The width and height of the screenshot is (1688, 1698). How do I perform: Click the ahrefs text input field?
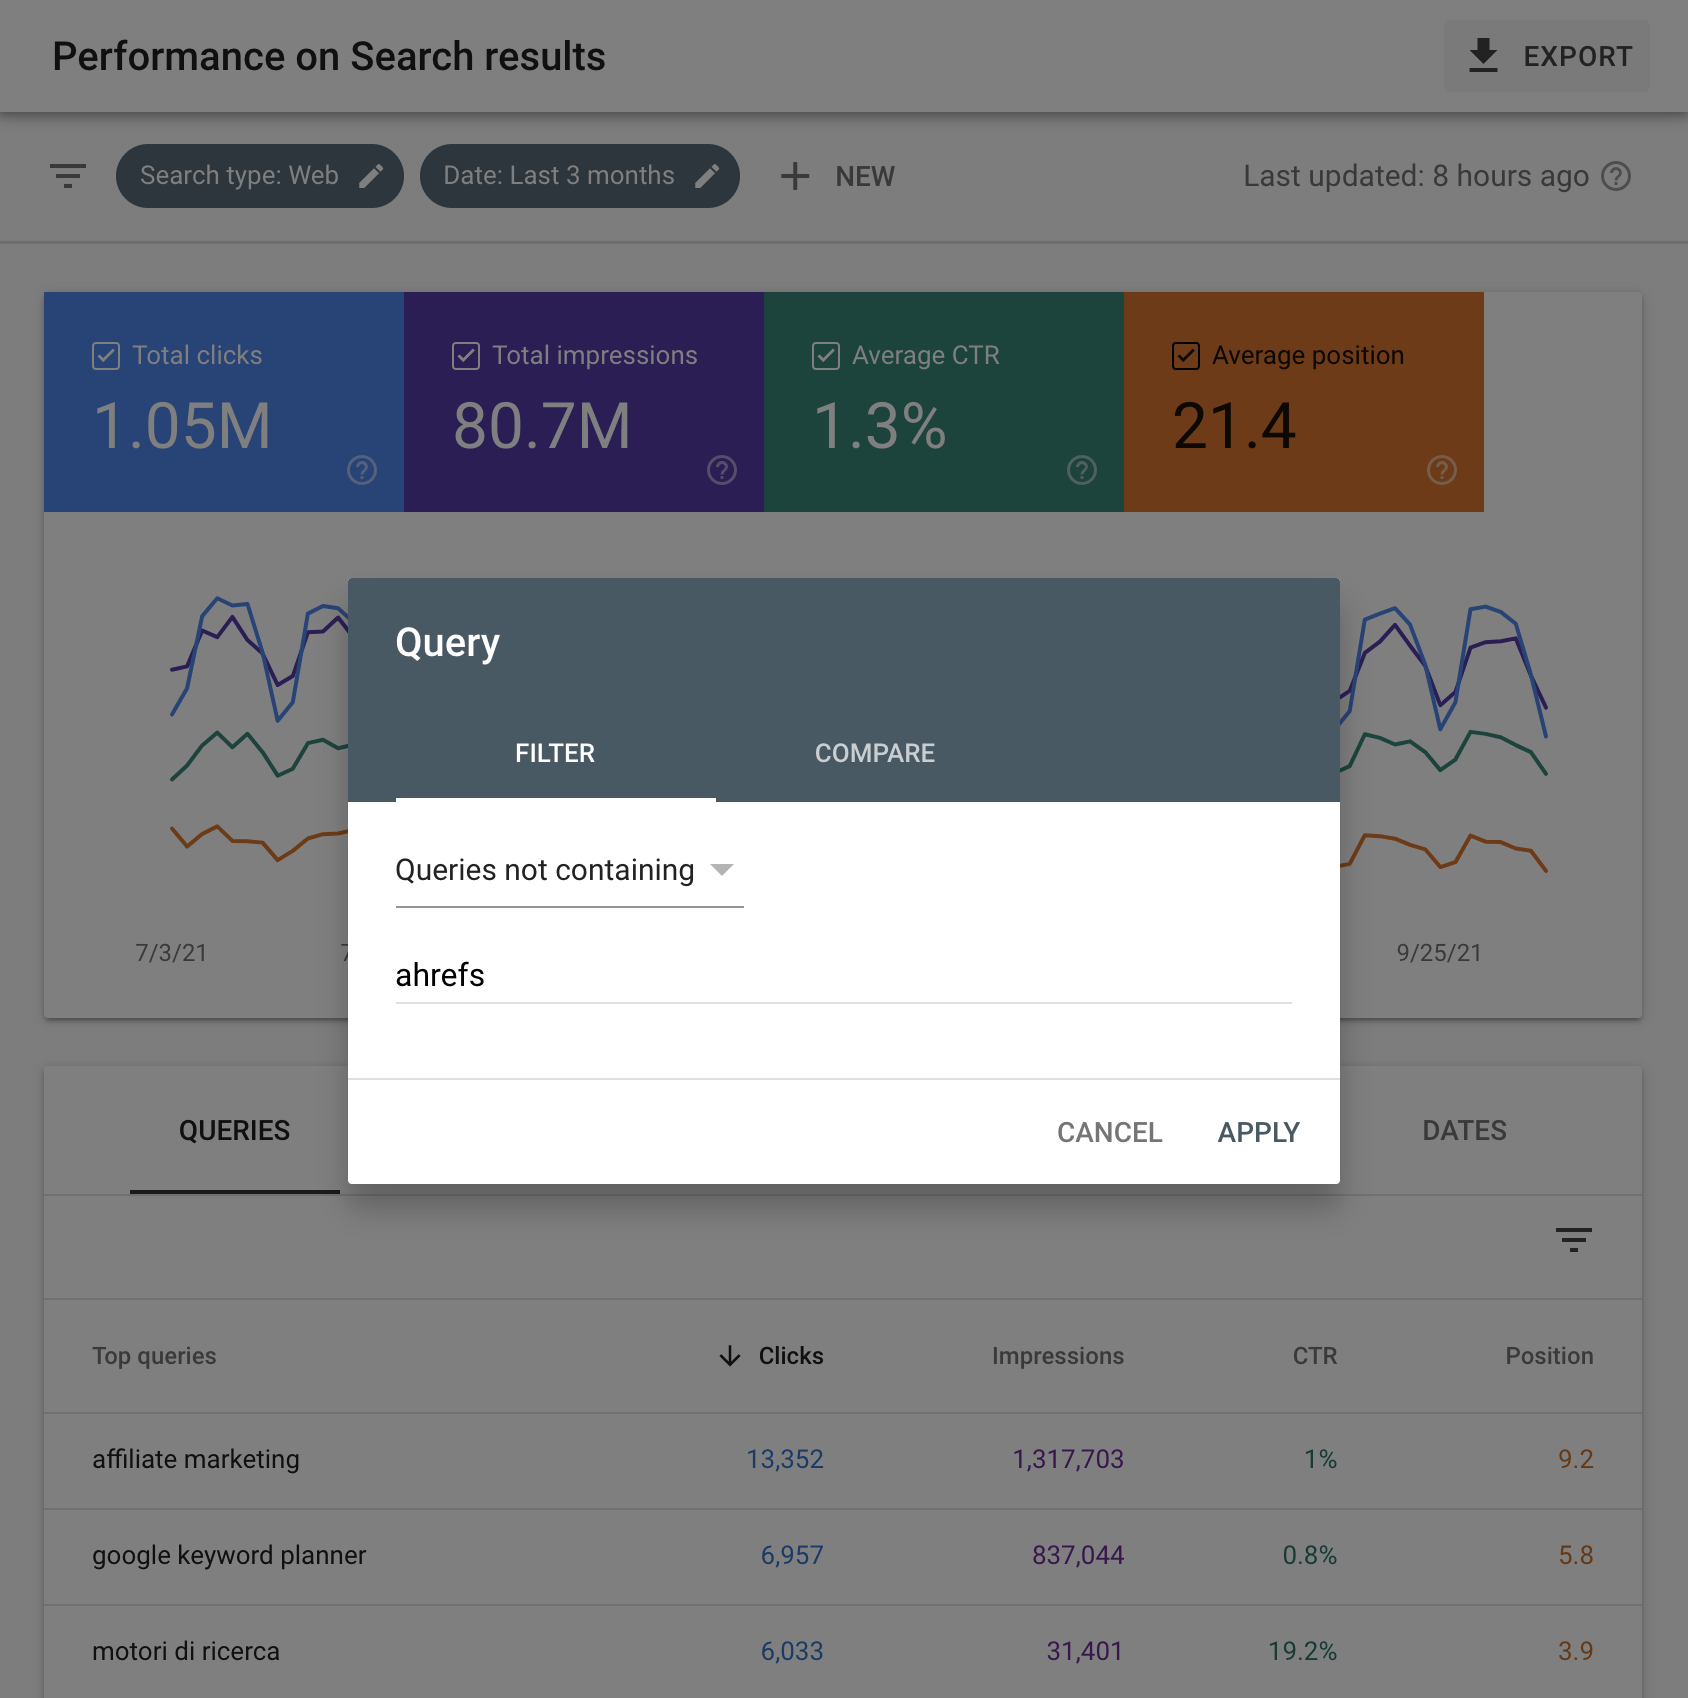click(x=843, y=975)
